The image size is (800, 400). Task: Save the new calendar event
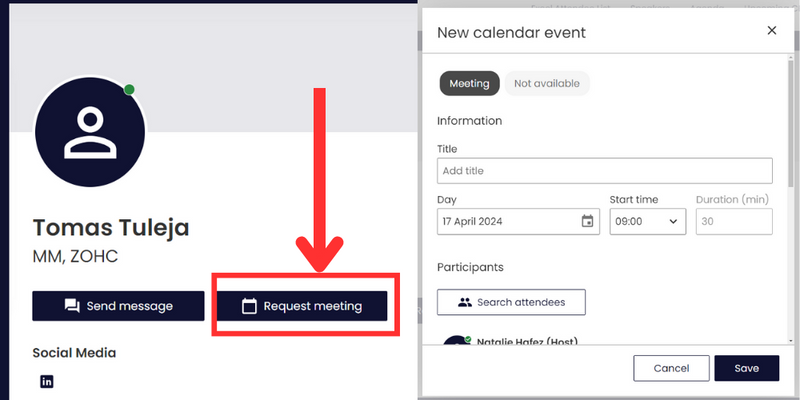tap(746, 368)
